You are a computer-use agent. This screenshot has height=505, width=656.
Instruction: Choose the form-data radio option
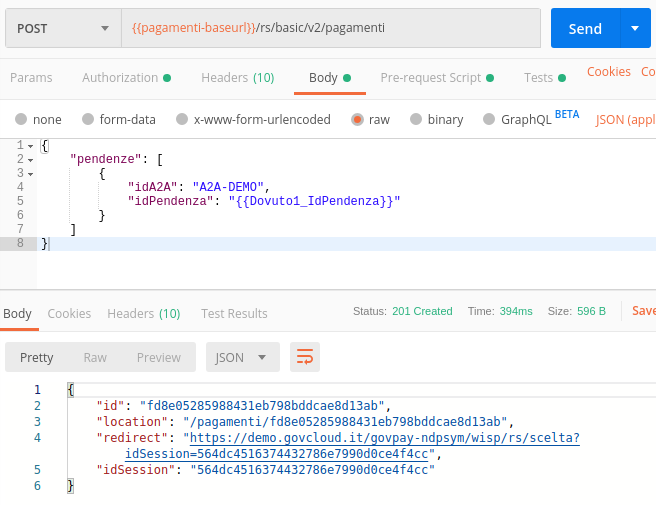click(x=88, y=119)
